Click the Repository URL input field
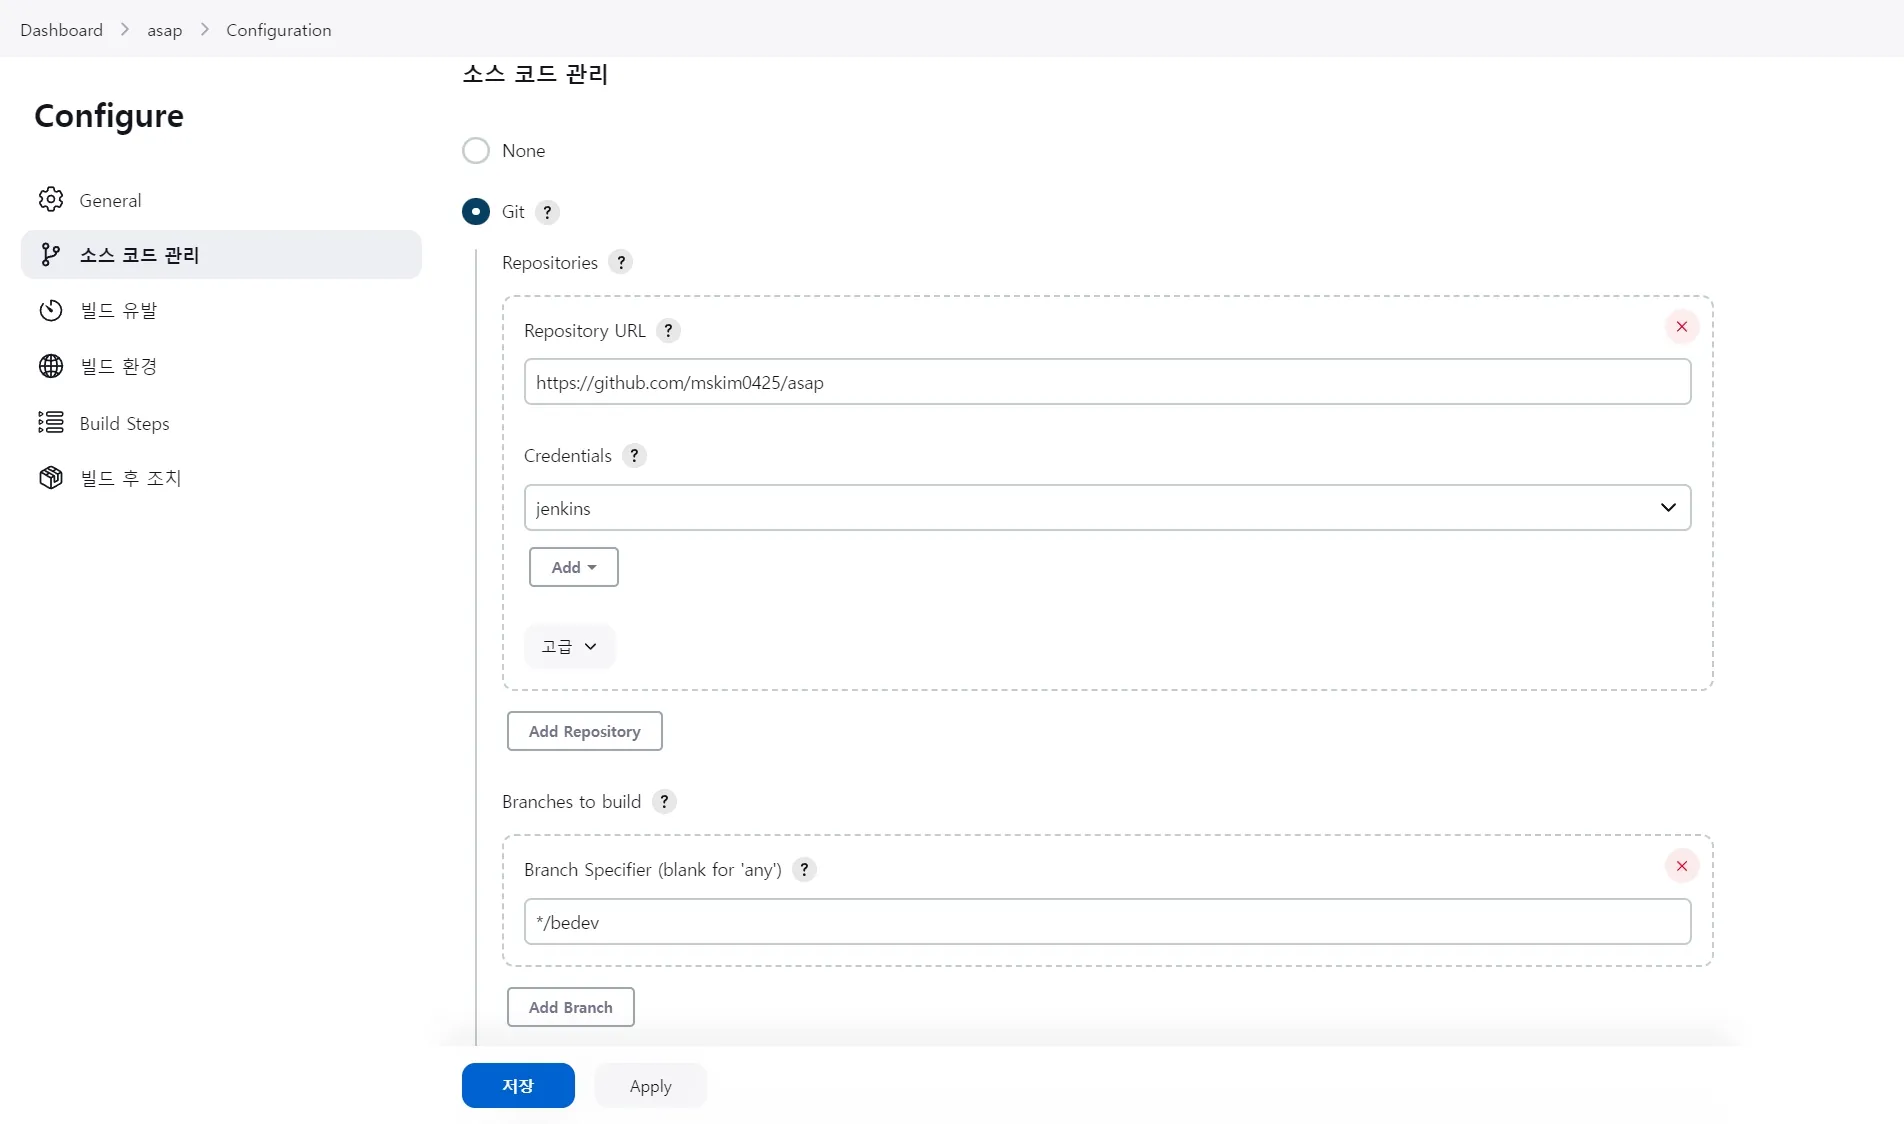This screenshot has width=1904, height=1124. [1107, 382]
